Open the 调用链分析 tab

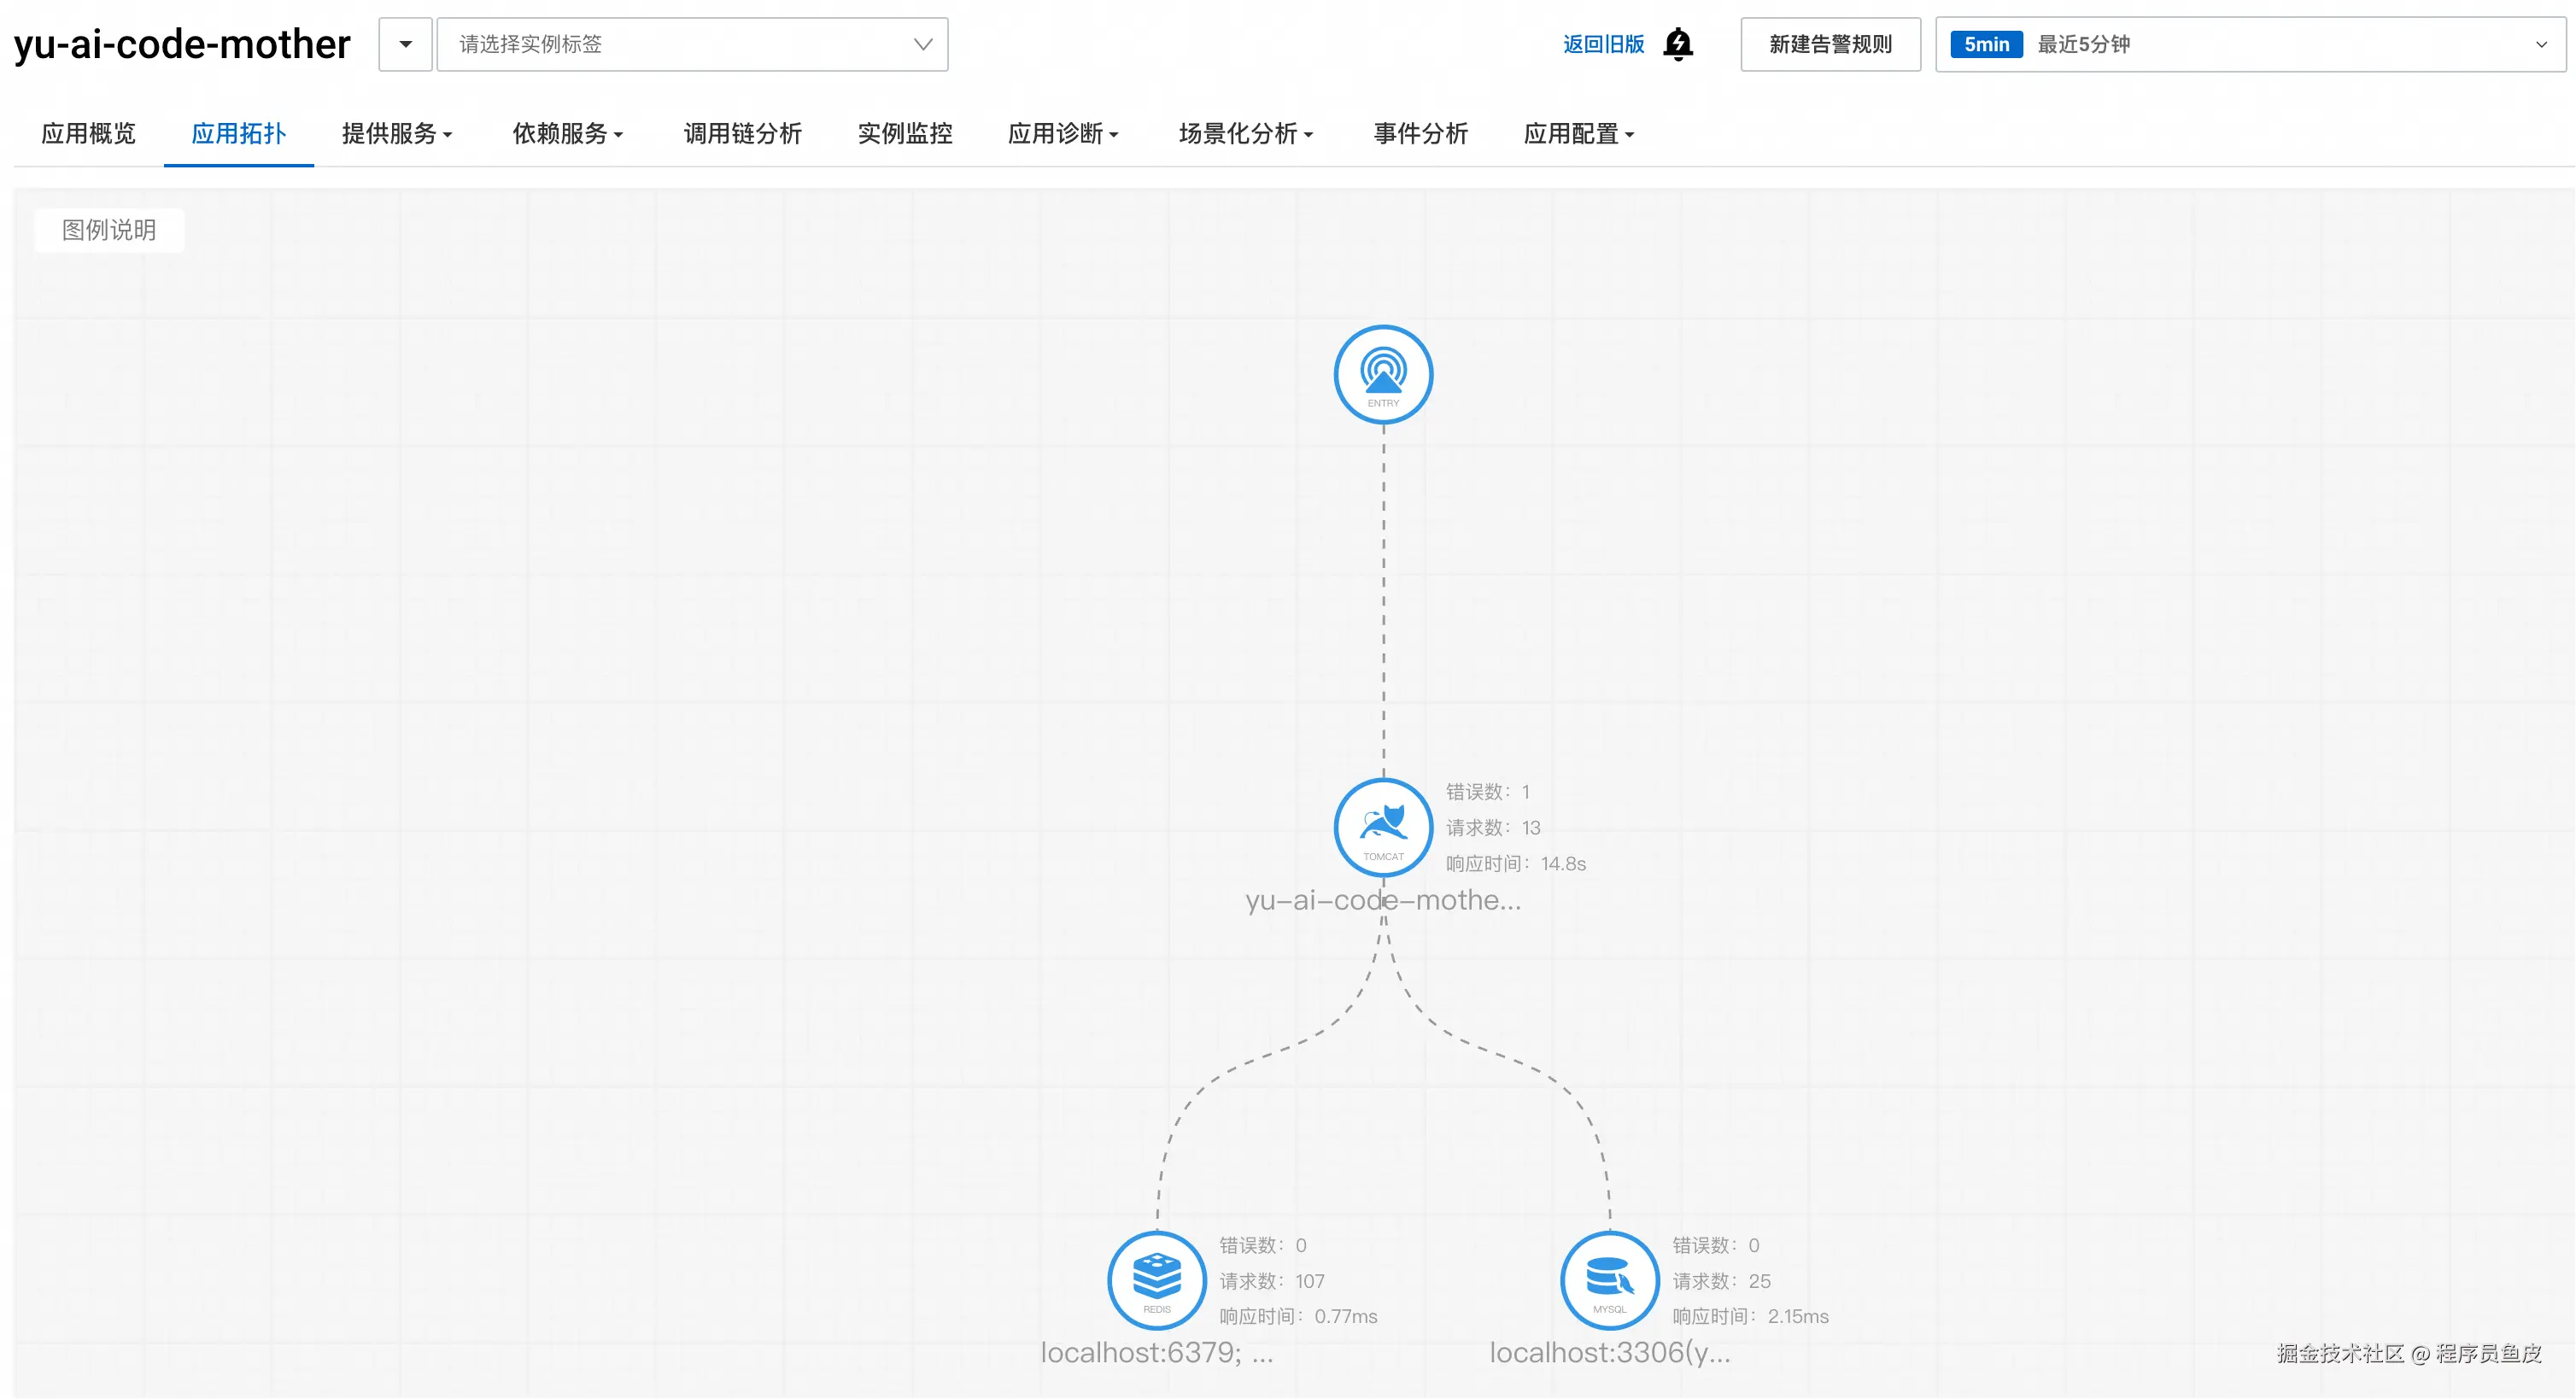[x=742, y=134]
